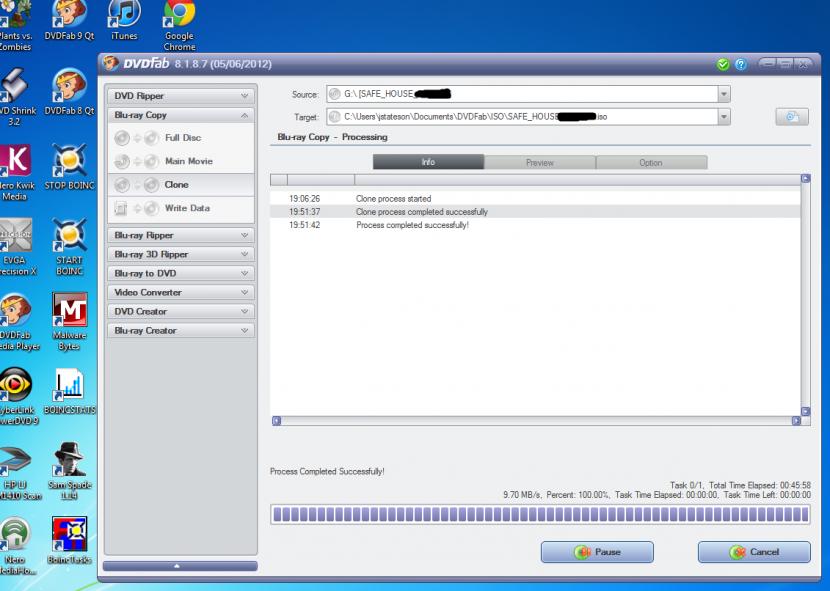Click the folder browse button beside Target
830x591 pixels.
pyautogui.click(x=792, y=117)
